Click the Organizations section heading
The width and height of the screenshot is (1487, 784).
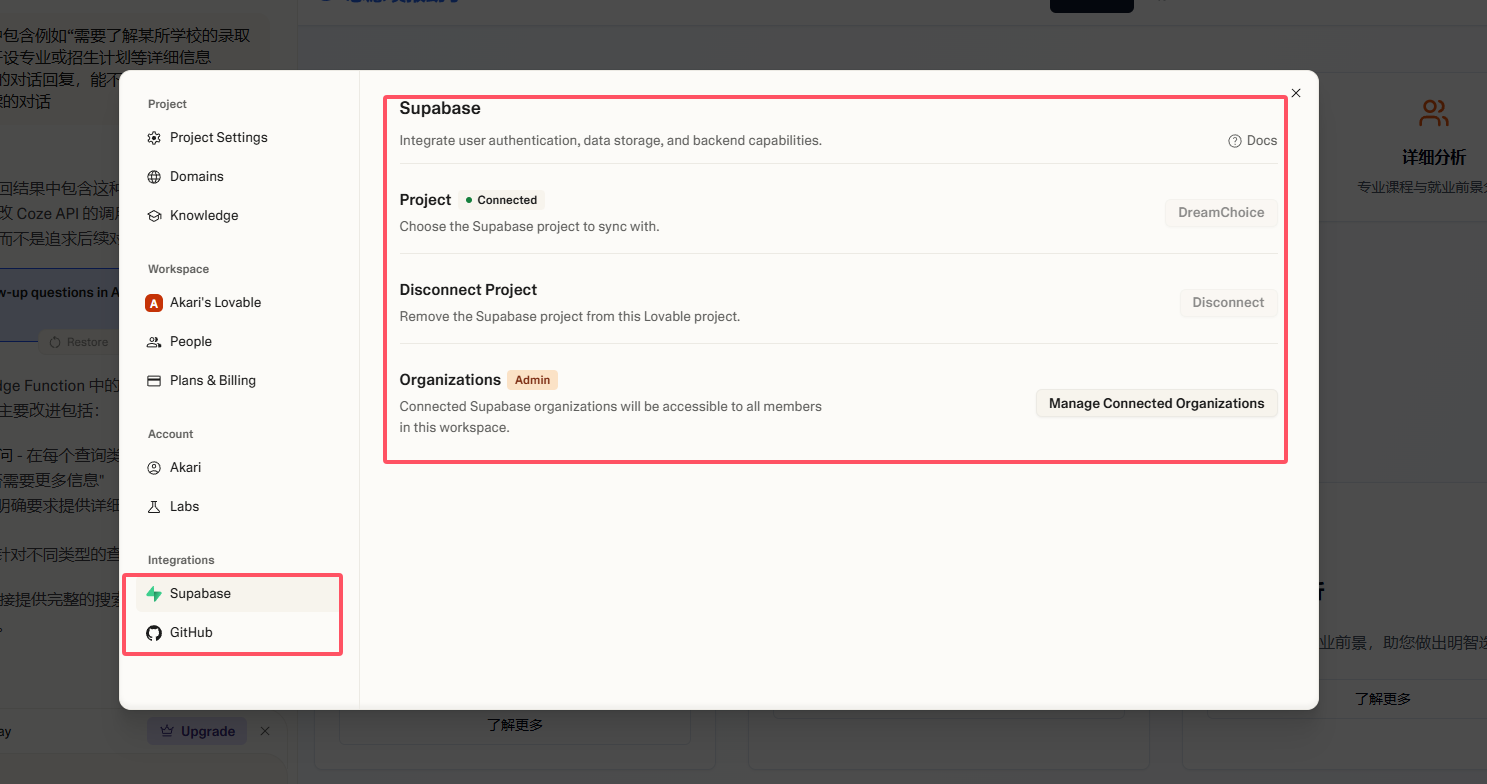click(450, 380)
